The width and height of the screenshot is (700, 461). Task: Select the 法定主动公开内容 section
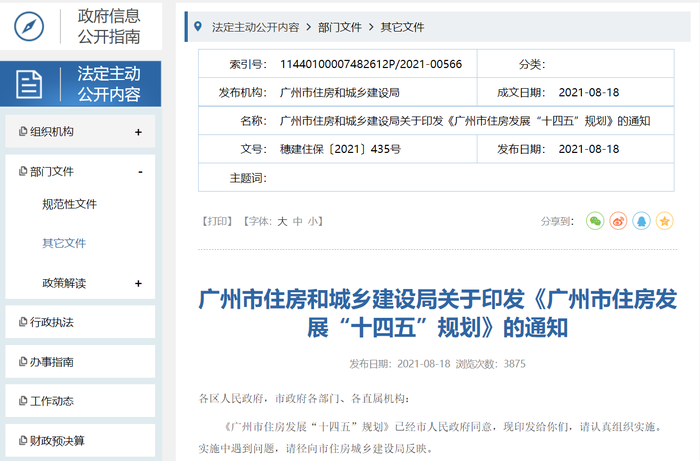click(81, 84)
